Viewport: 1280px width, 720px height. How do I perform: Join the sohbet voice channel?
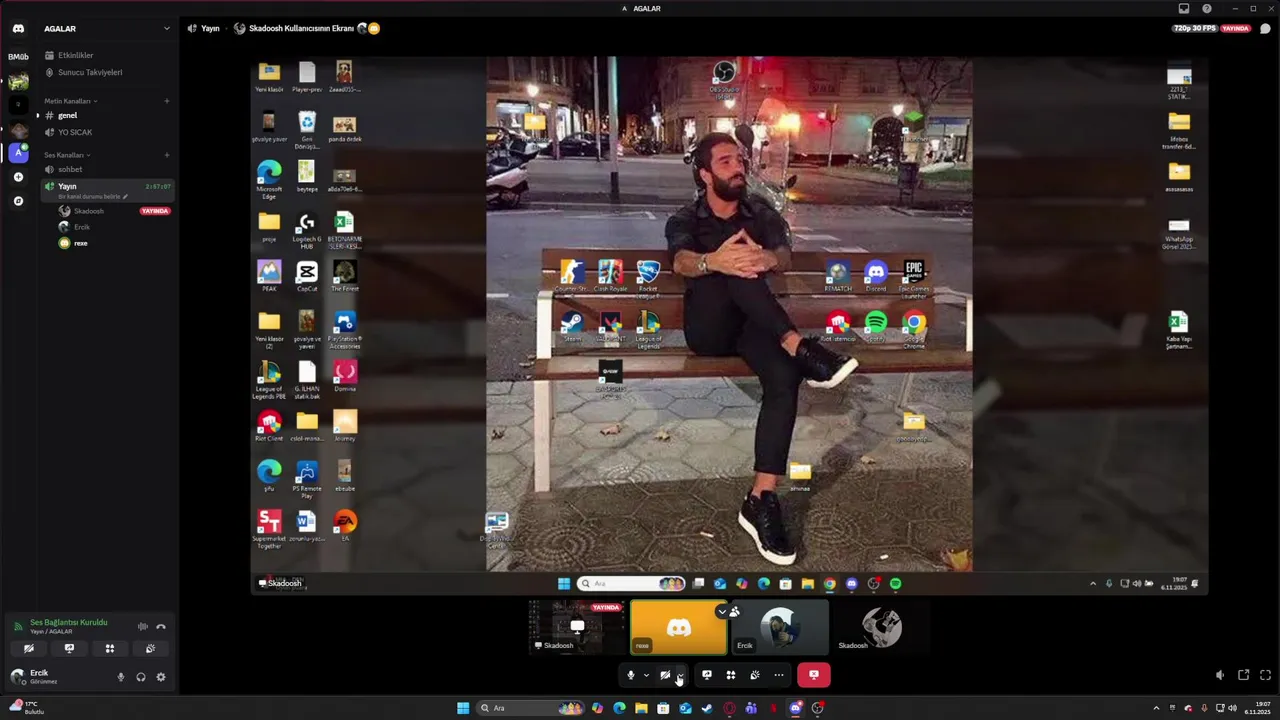106,169
